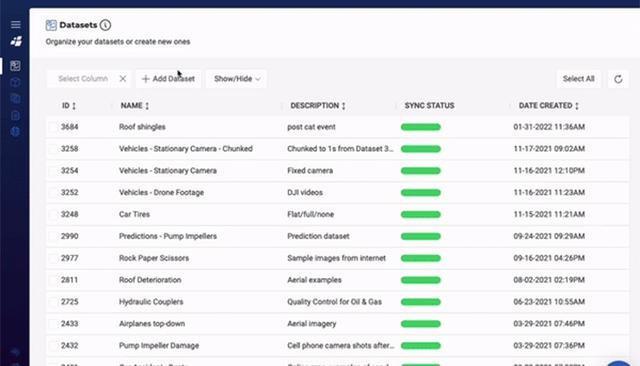Open the Rock Paper Scissors dataset
Image resolution: width=640 pixels, height=366 pixels.
(x=154, y=258)
